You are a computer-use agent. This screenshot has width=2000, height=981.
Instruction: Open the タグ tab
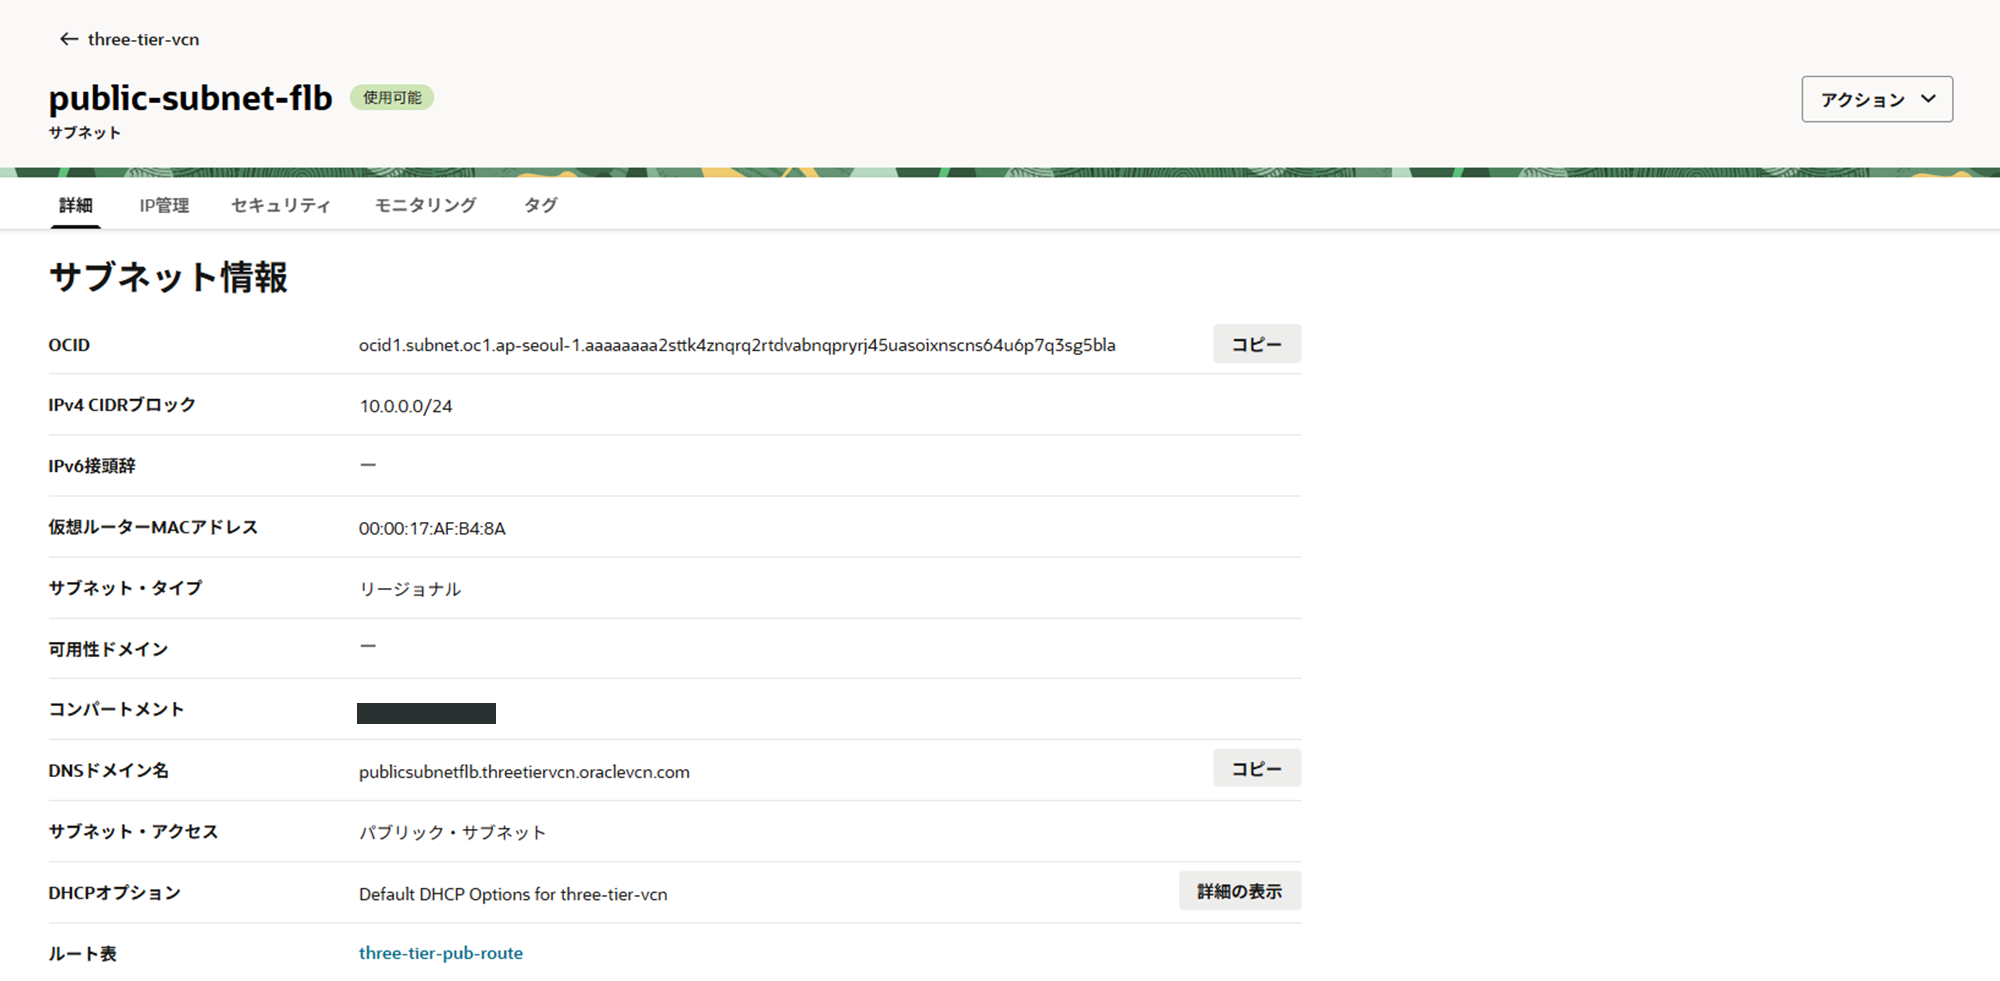pos(541,205)
